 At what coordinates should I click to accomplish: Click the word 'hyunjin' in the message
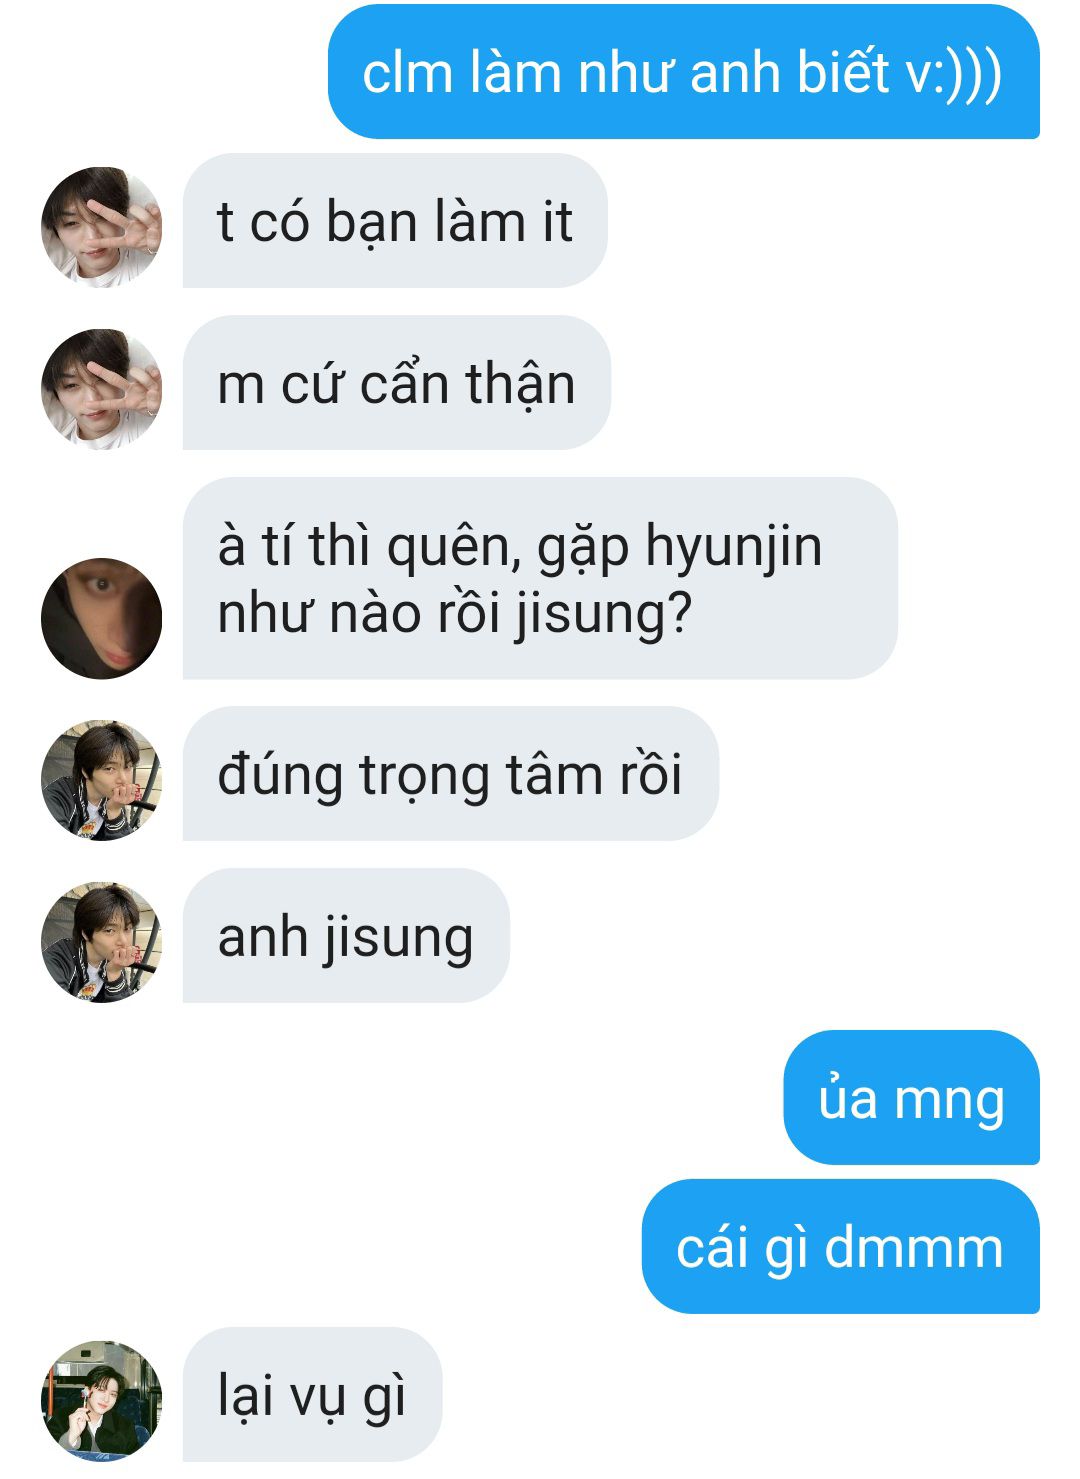tap(733, 548)
